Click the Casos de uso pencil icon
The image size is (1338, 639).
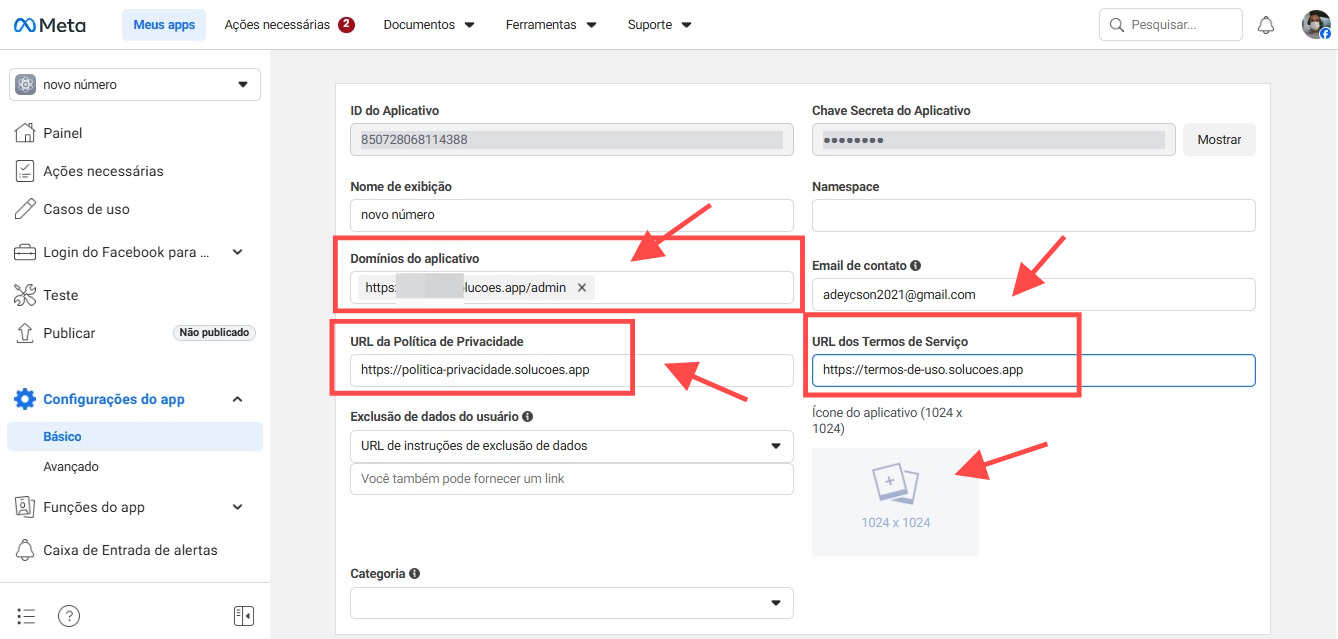point(25,209)
